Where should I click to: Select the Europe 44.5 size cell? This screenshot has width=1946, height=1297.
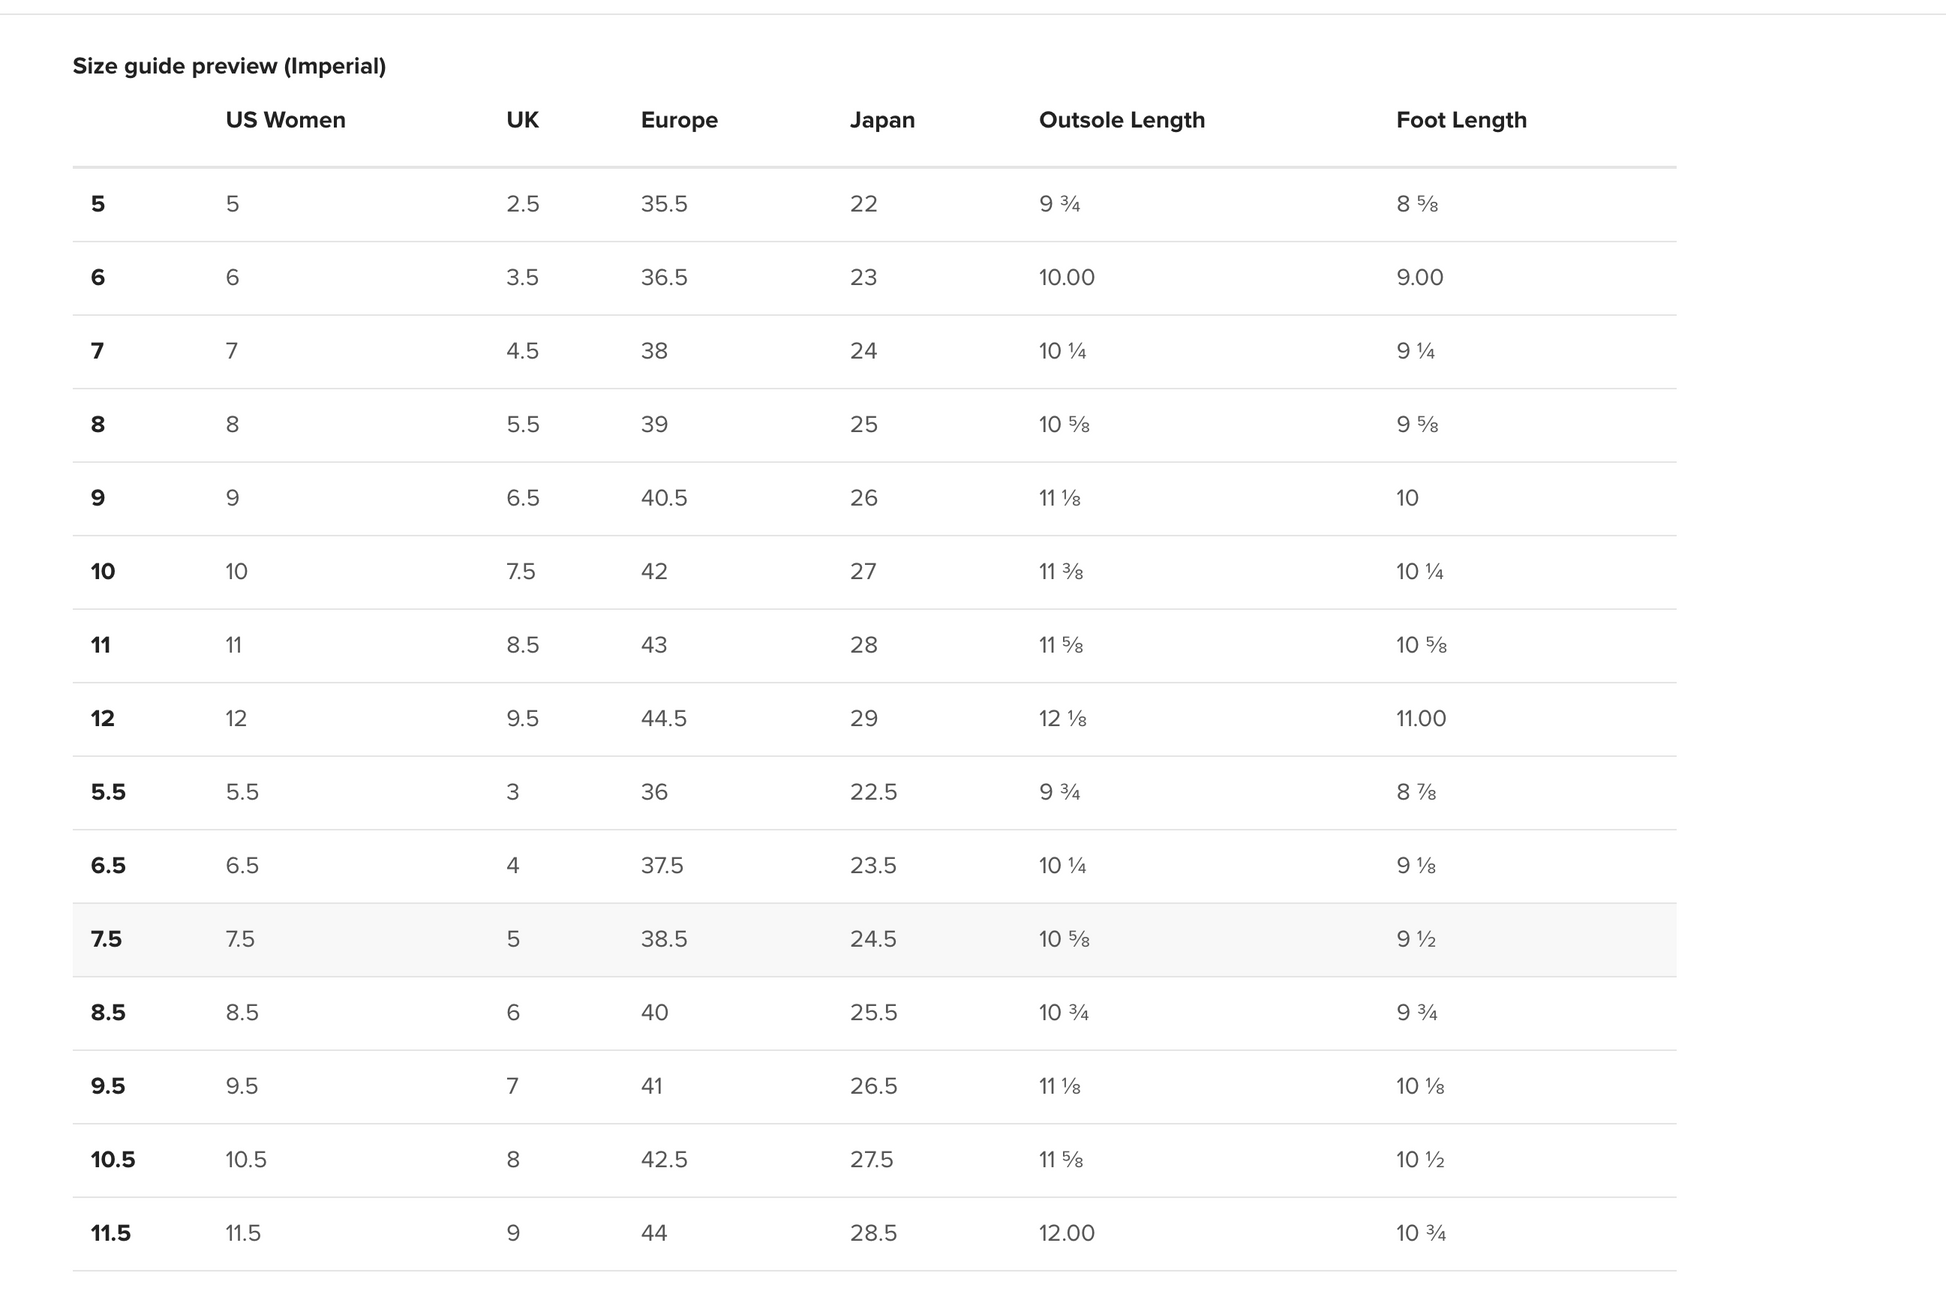[x=664, y=718]
